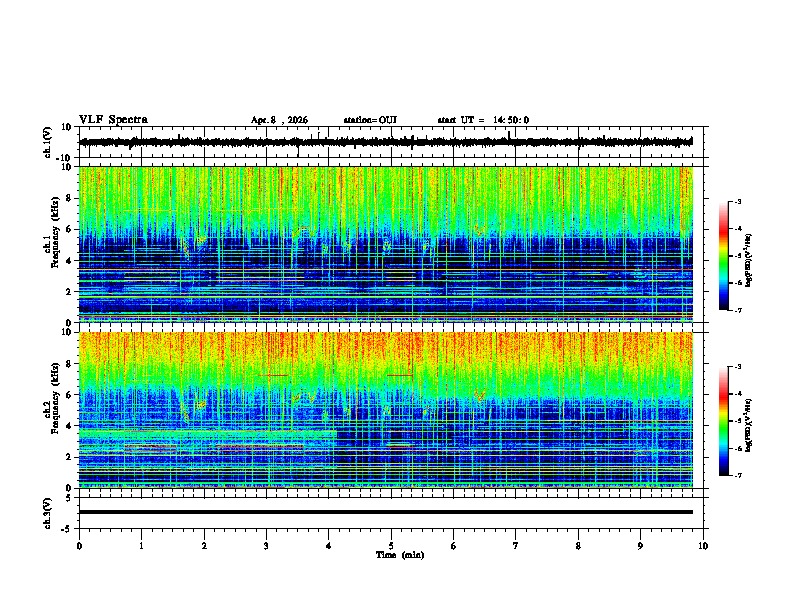Click ch.2 frequency axis tick "8"

[69, 364]
